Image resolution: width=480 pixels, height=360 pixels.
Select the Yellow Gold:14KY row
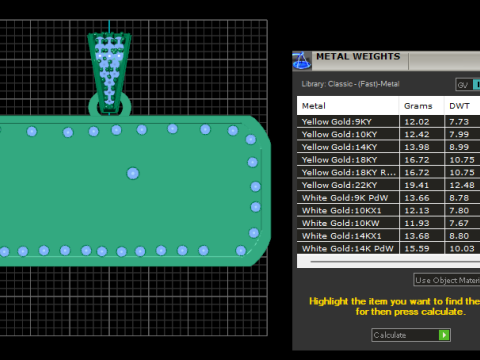[x=388, y=147]
